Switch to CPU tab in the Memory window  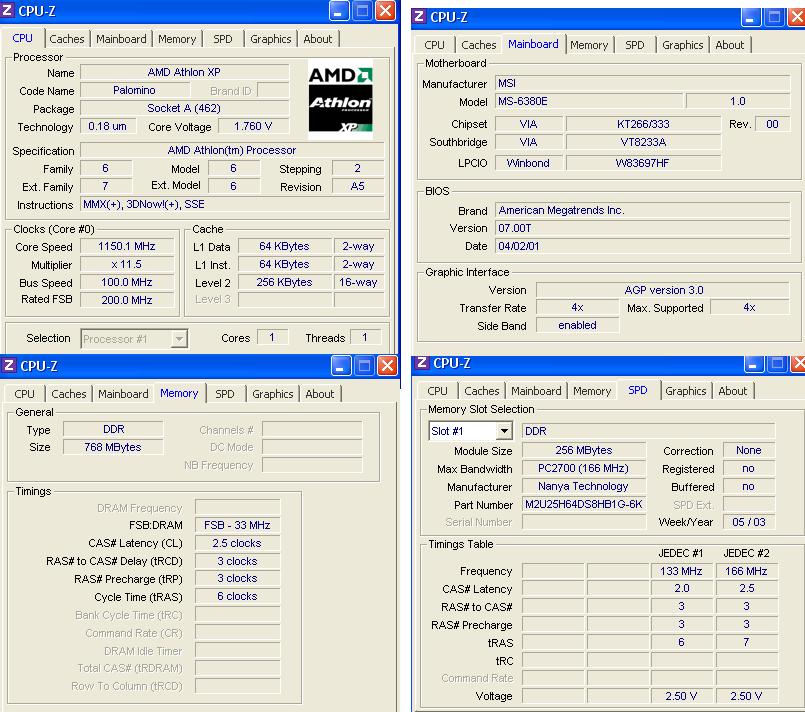click(x=25, y=394)
